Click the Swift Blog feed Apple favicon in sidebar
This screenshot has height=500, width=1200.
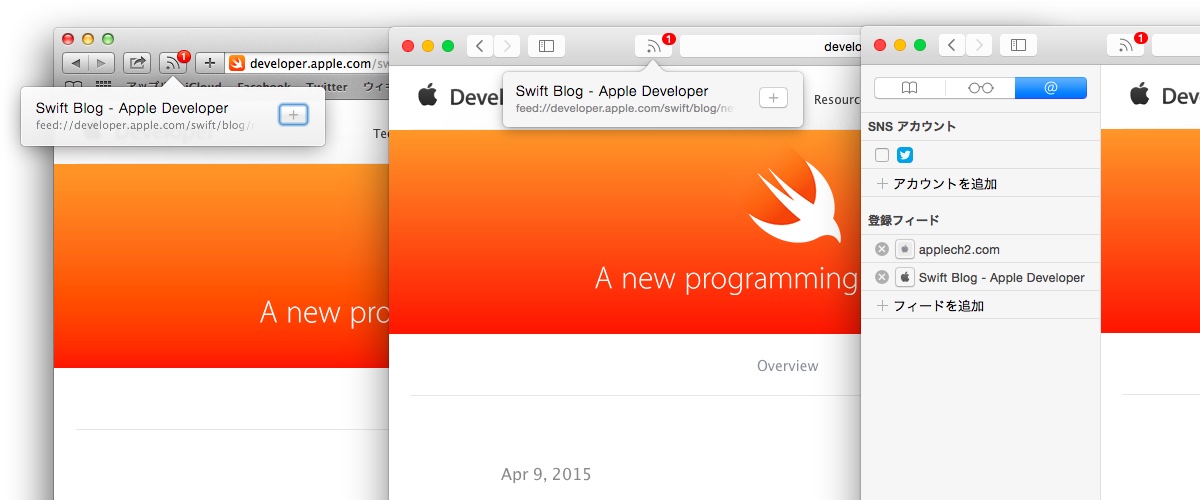(905, 277)
